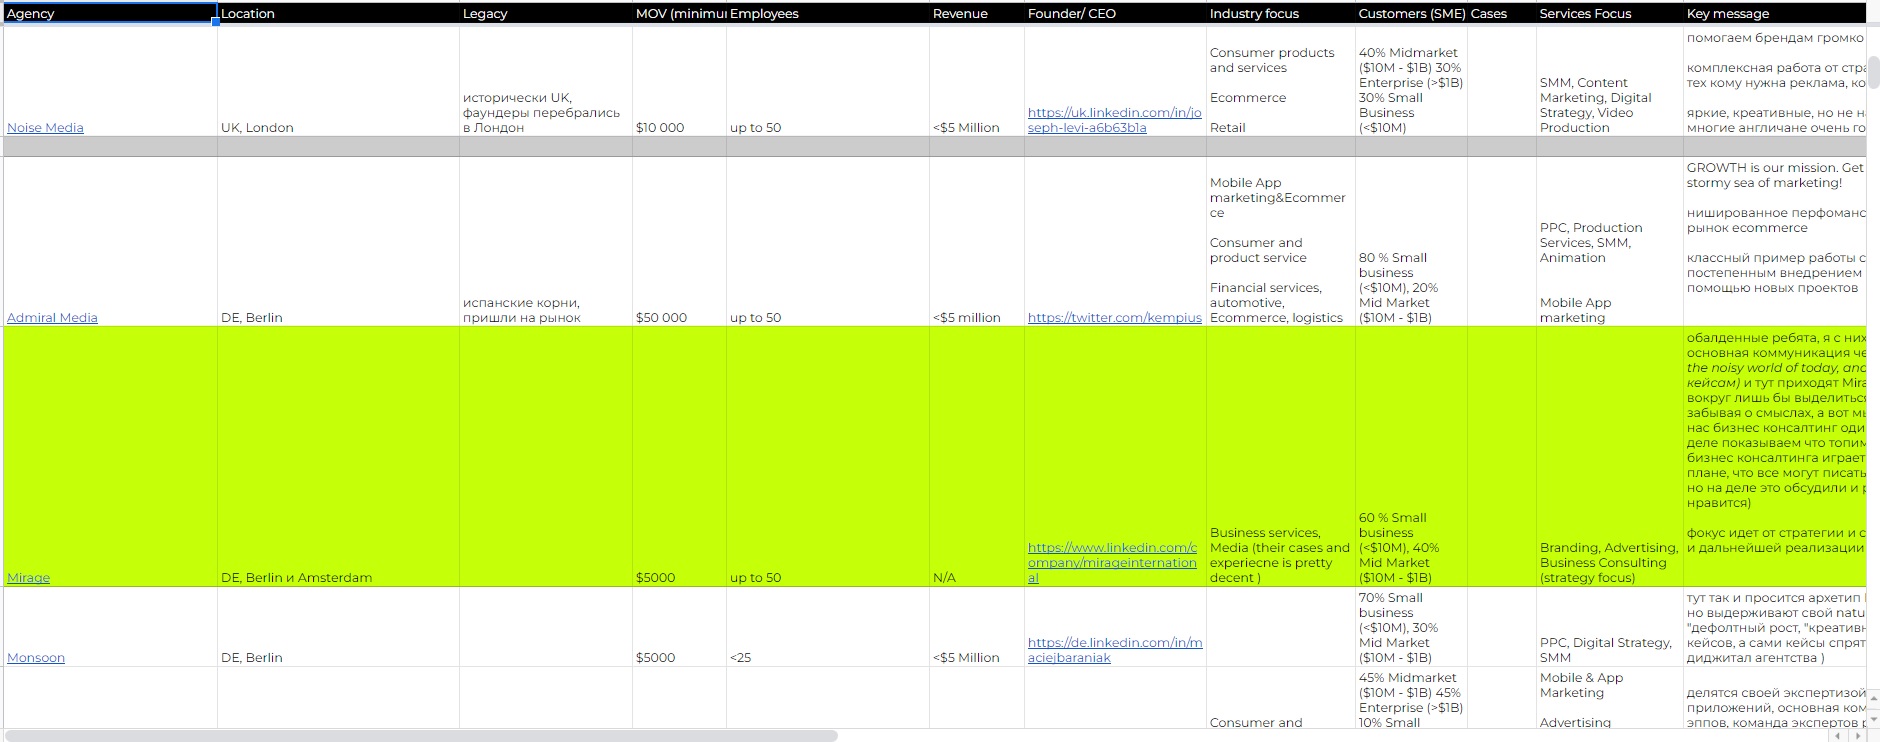Open the de.linkedin.com maciejbaraniak link
This screenshot has height=742, width=1880.
click(x=1115, y=650)
